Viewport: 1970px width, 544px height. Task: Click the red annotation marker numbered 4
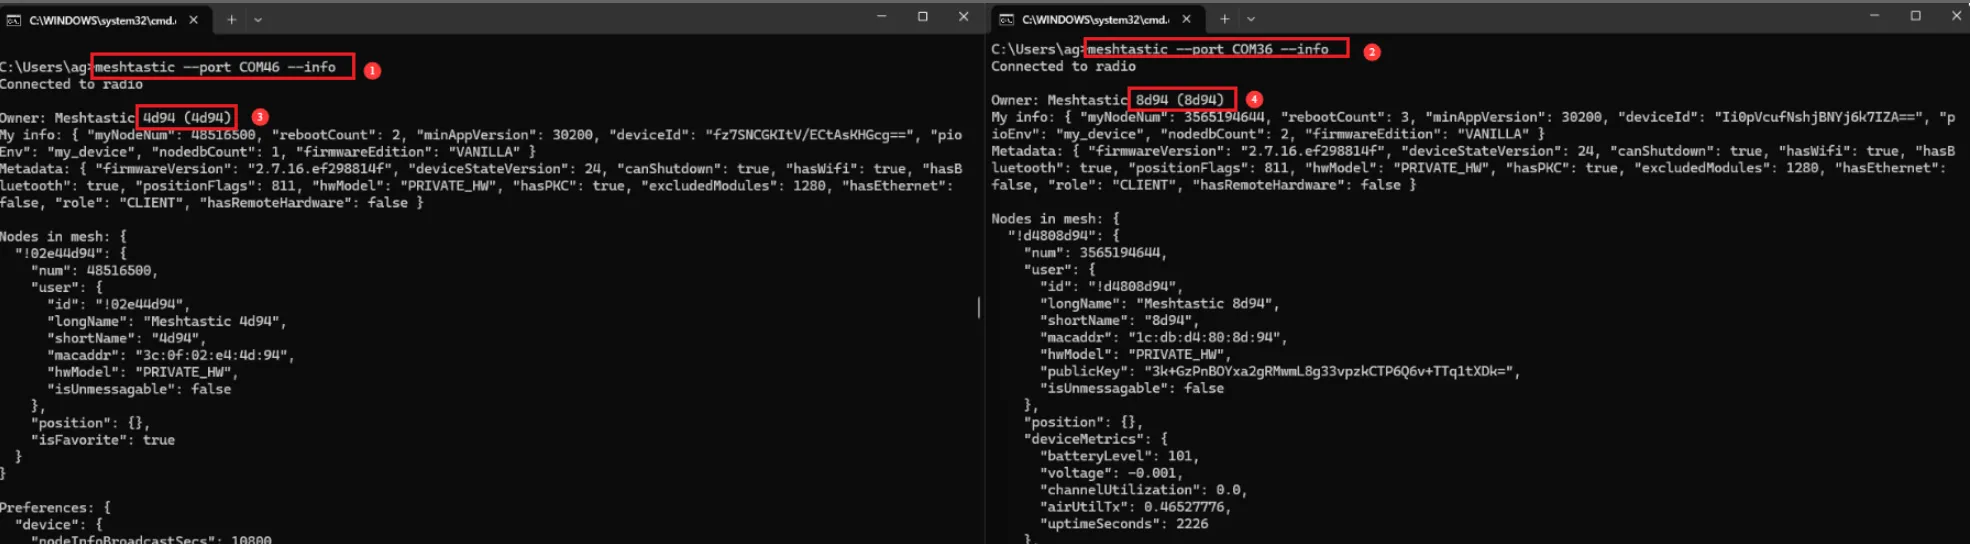click(x=1254, y=99)
